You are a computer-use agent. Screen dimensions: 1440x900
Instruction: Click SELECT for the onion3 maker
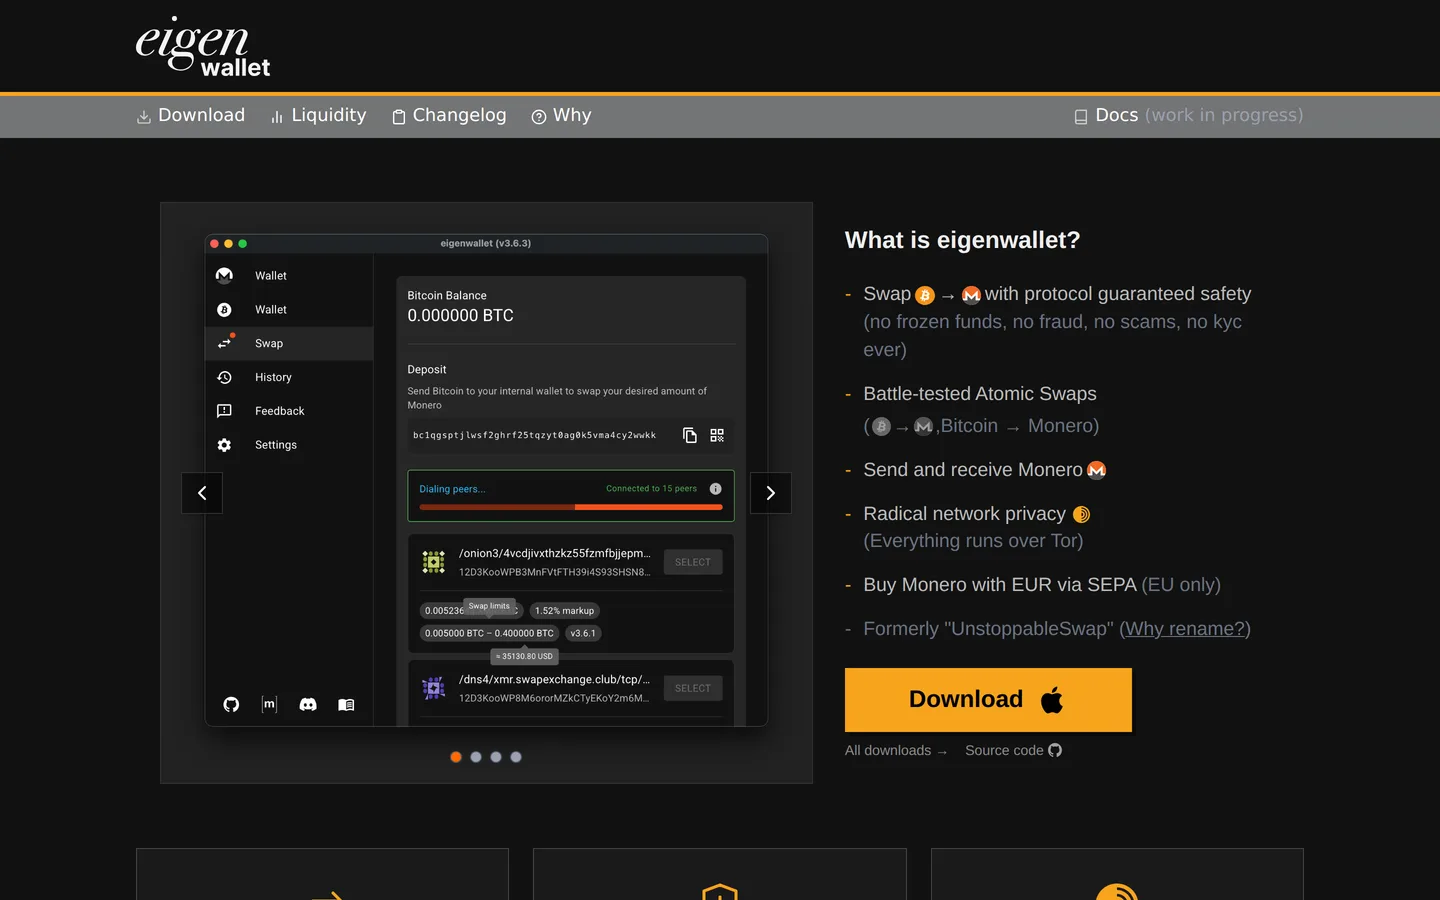click(693, 562)
